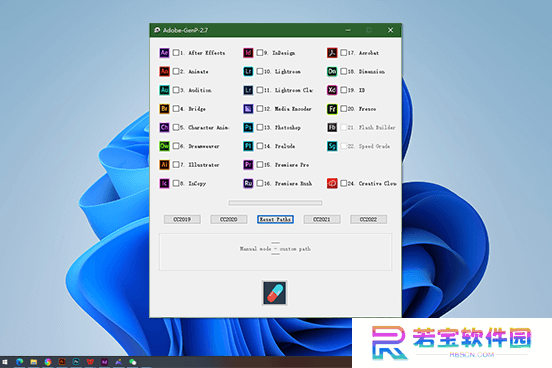552x368 pixels.
Task: Tick the Fresco checkbox
Action: point(344,109)
